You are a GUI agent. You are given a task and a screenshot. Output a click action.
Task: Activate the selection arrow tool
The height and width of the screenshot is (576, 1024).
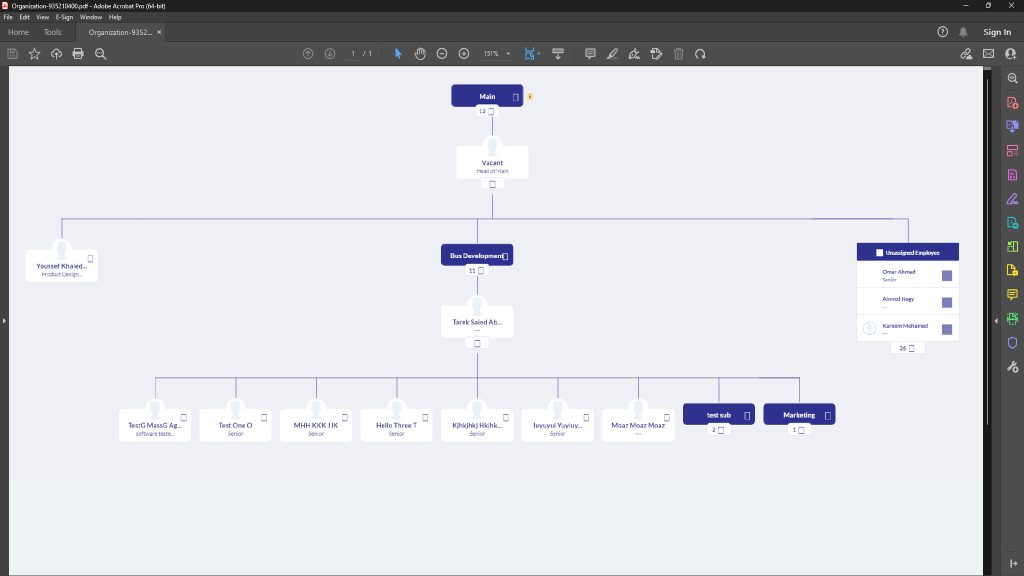coord(398,54)
